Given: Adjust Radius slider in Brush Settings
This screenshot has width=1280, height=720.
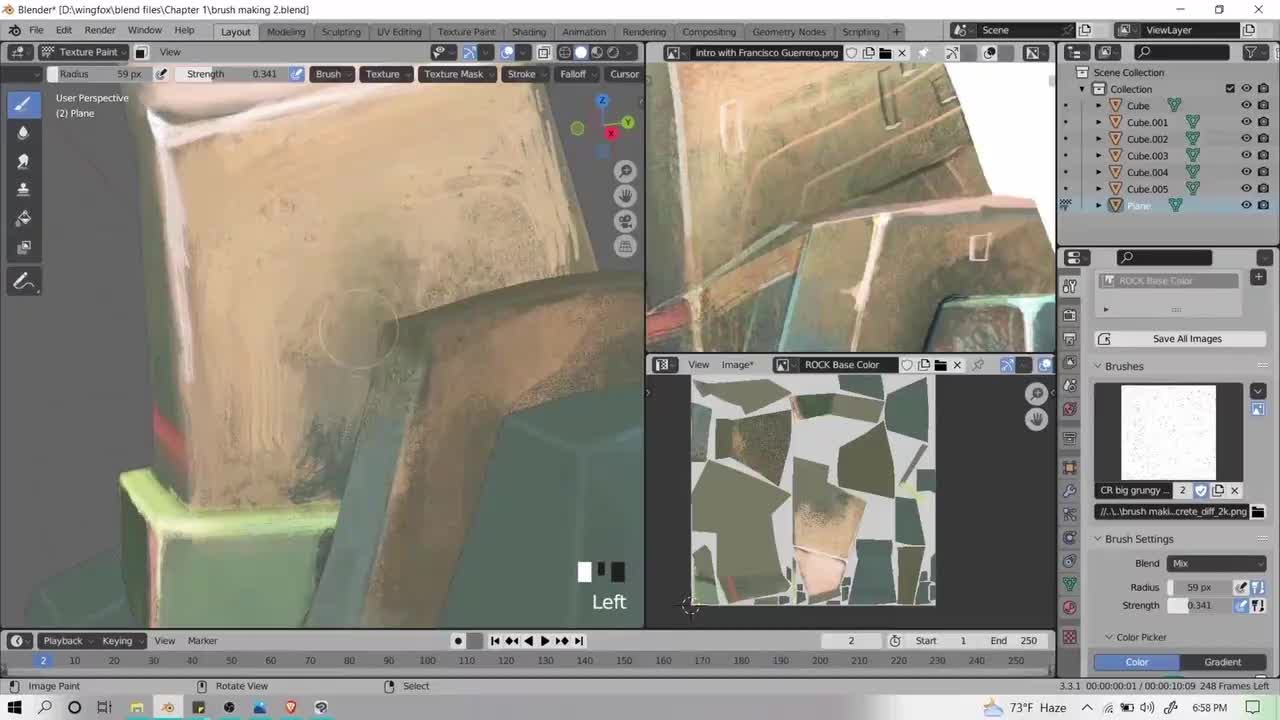Looking at the screenshot, I should (1199, 588).
